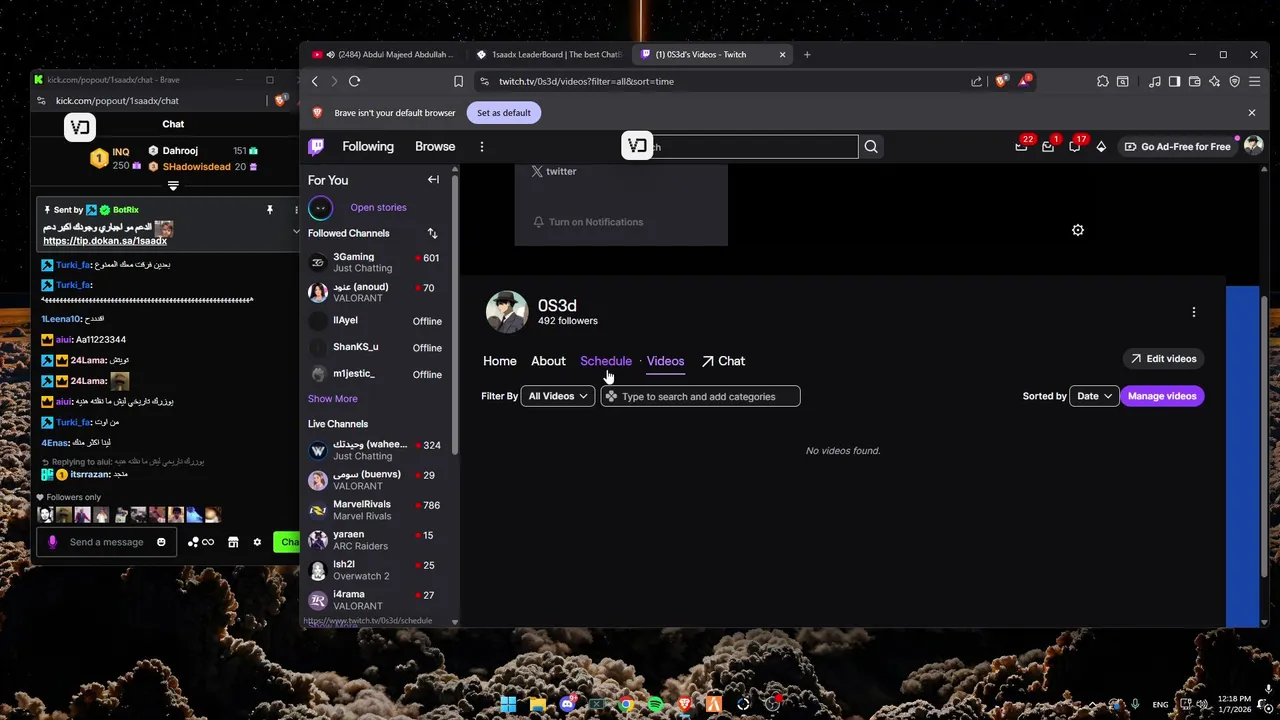This screenshot has height=720, width=1280.
Task: Open the Date sort dropdown
Action: click(x=1094, y=396)
